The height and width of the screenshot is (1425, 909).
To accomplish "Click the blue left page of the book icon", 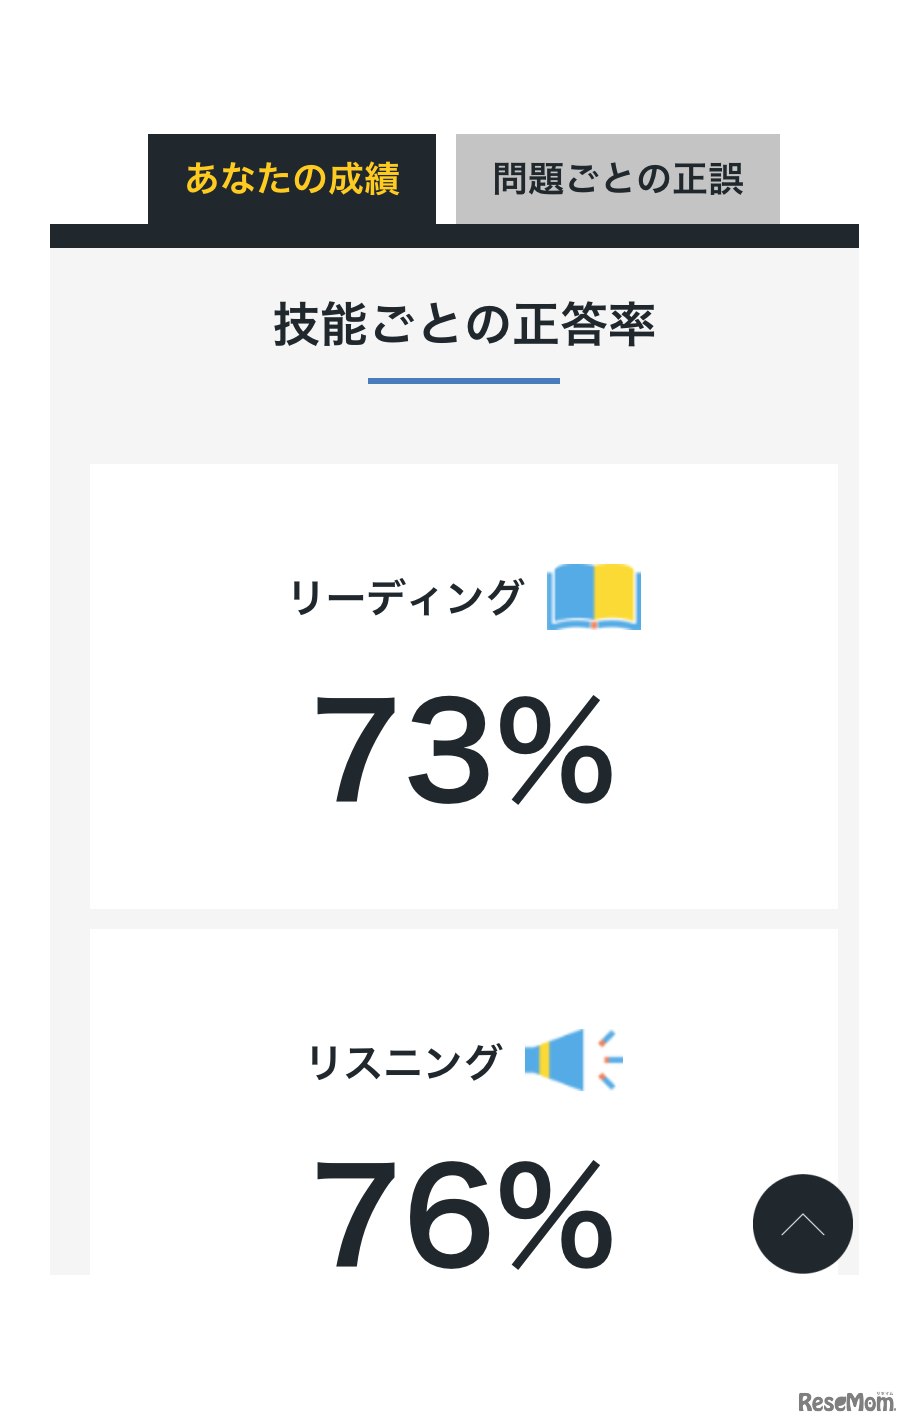I will (571, 596).
